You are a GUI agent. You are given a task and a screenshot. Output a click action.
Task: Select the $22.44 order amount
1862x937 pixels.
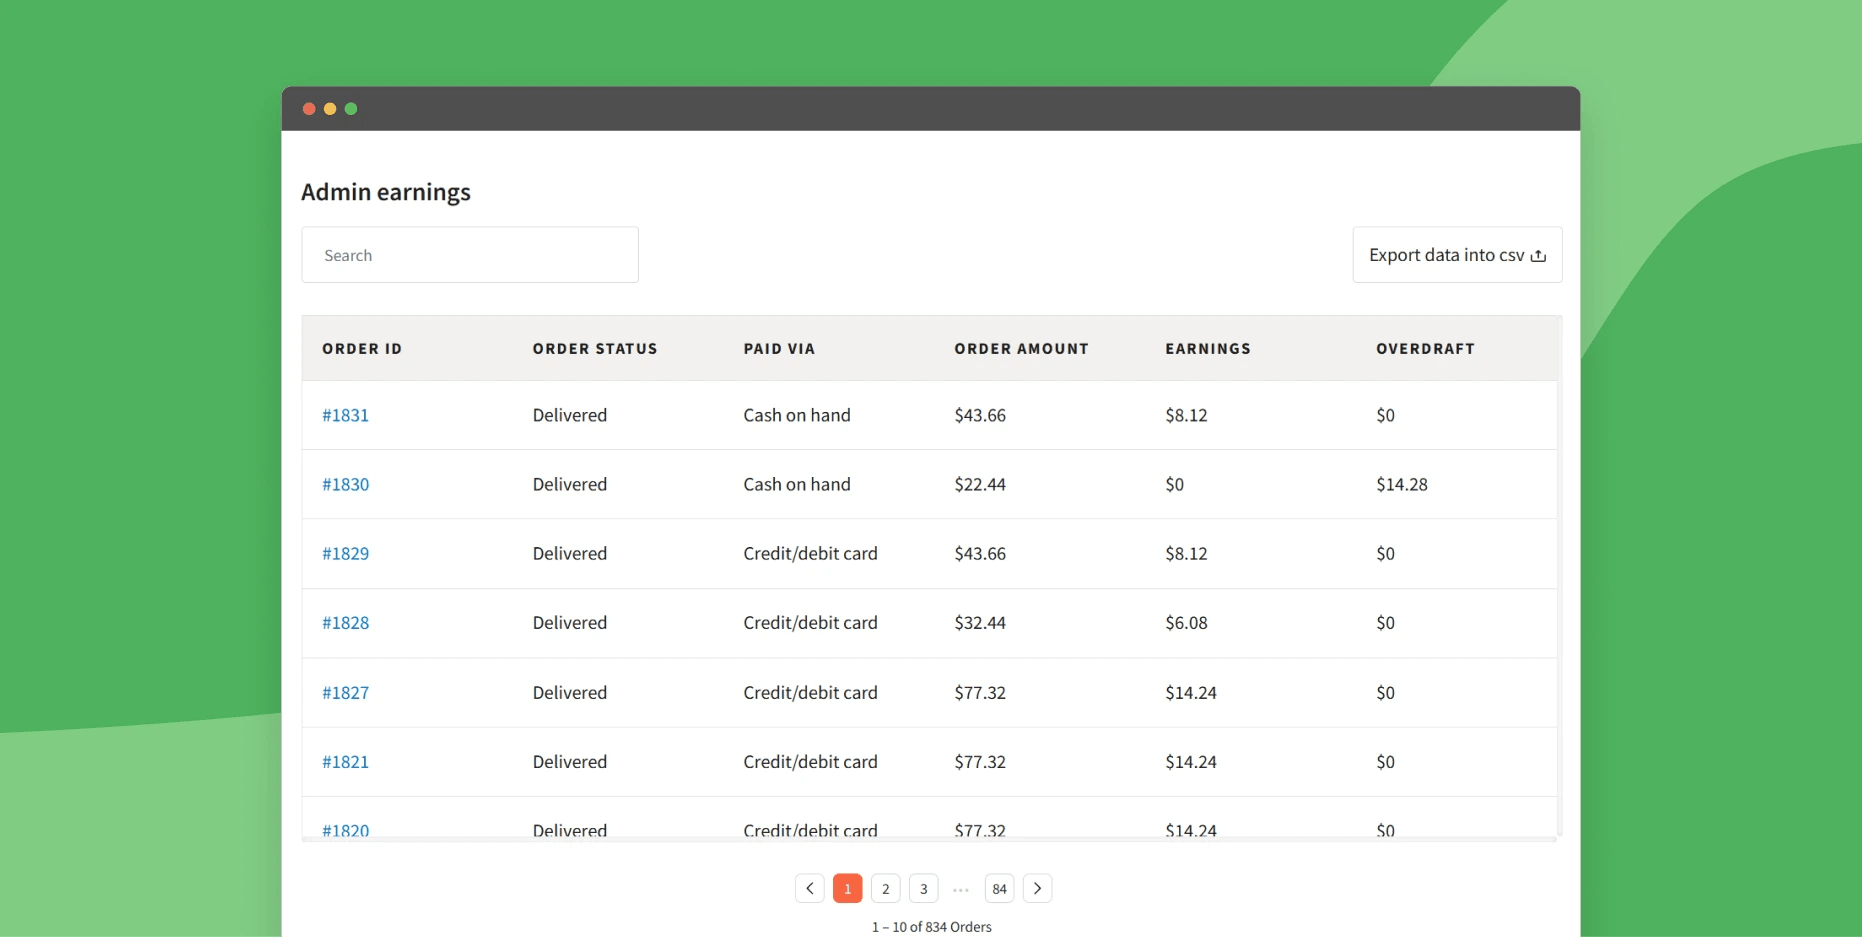click(x=980, y=484)
